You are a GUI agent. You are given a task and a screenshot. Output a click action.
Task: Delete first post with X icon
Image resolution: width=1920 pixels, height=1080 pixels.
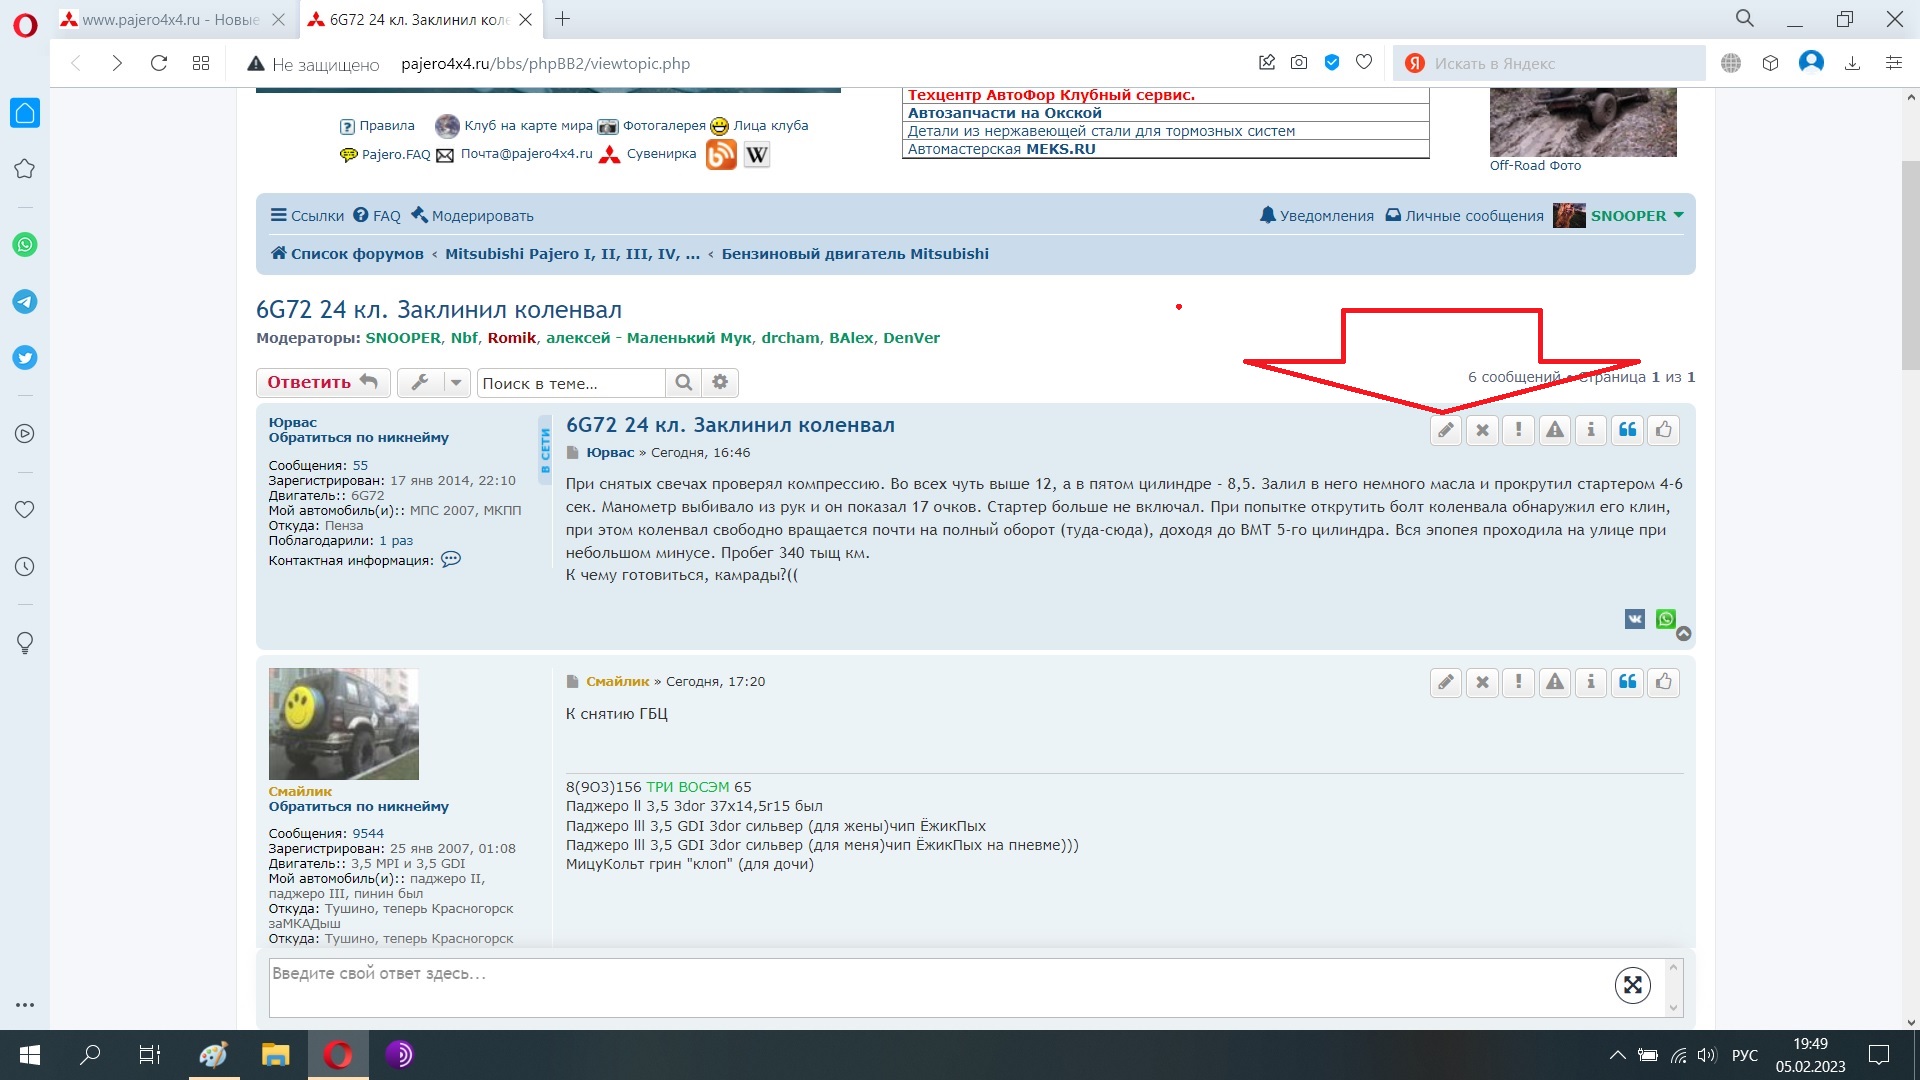pos(1482,430)
